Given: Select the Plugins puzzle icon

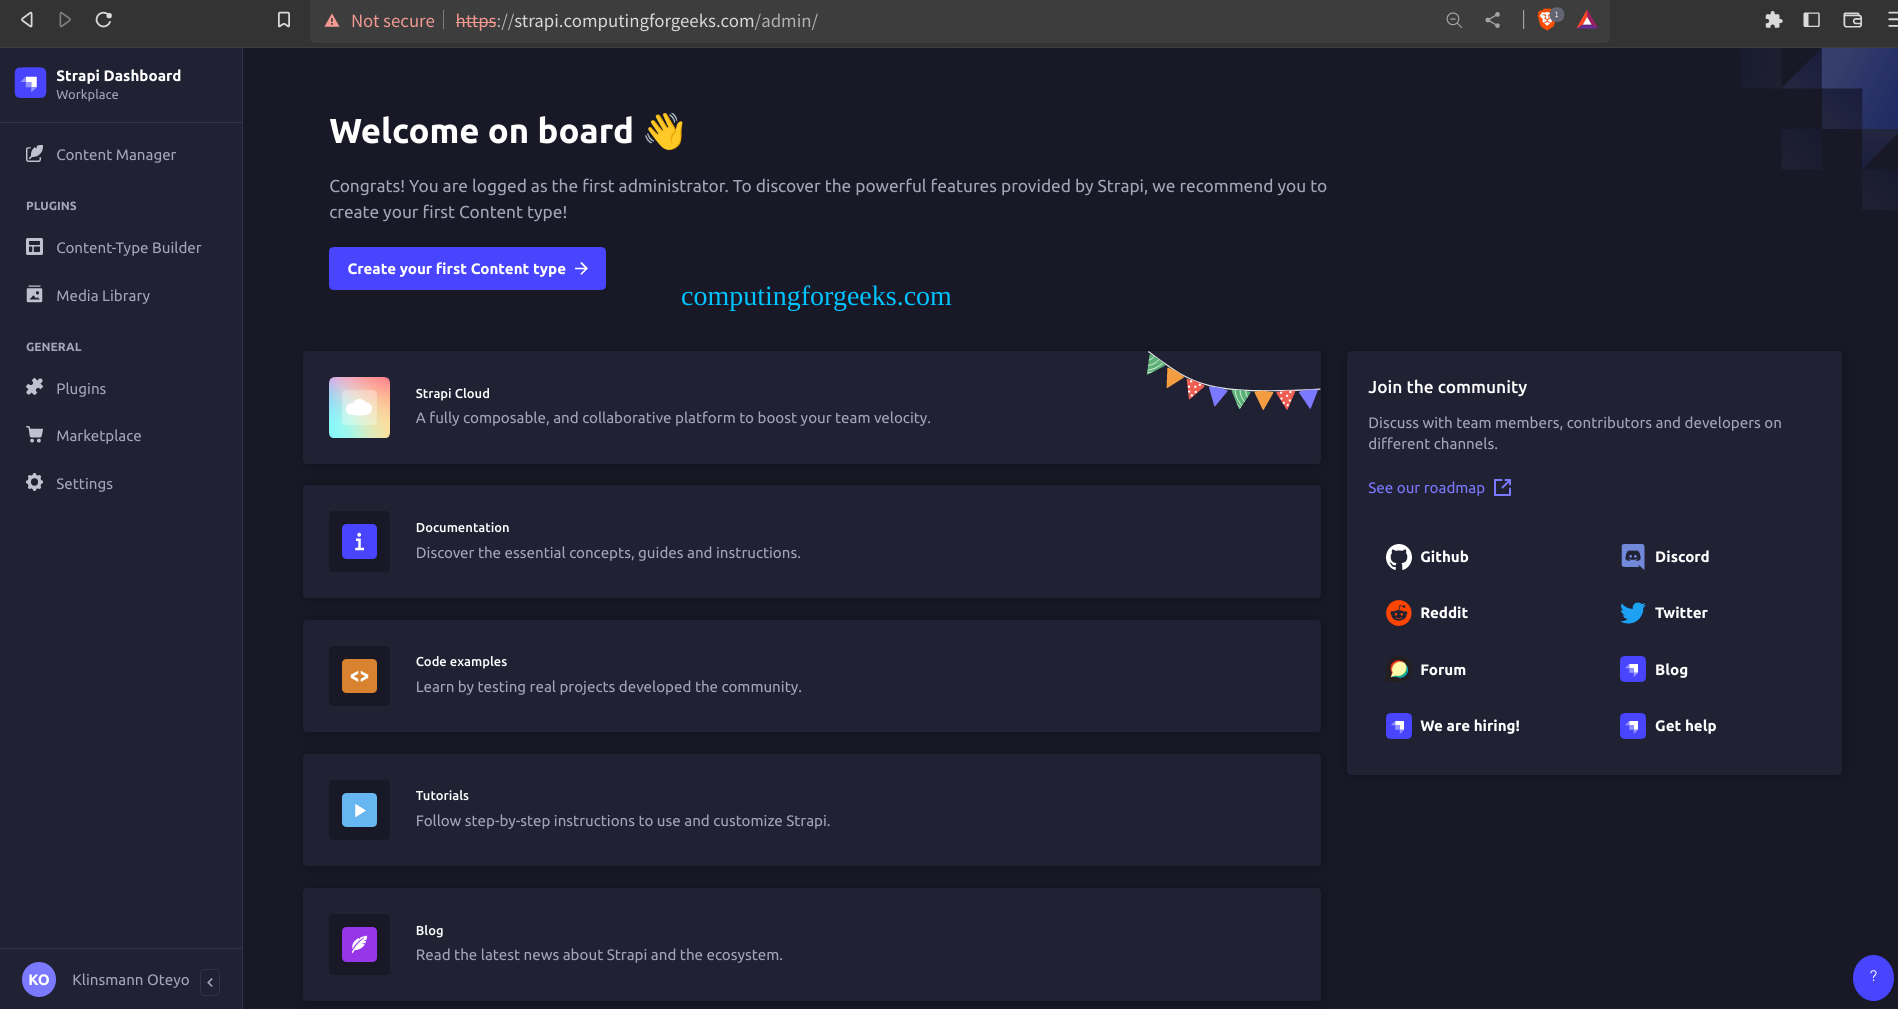Looking at the screenshot, I should [x=35, y=387].
